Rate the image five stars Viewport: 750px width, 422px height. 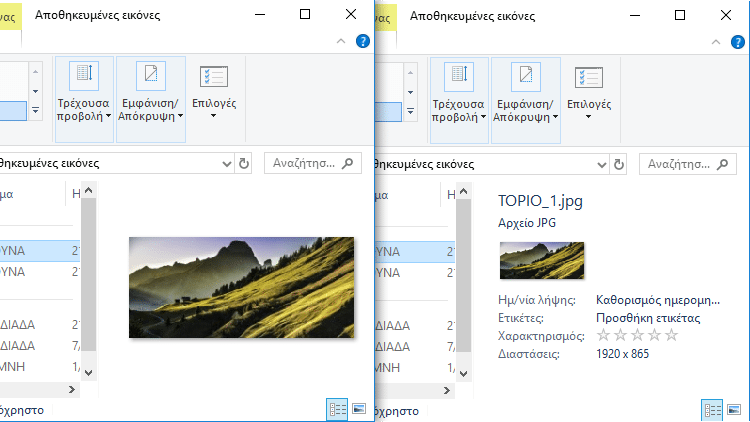pos(672,335)
